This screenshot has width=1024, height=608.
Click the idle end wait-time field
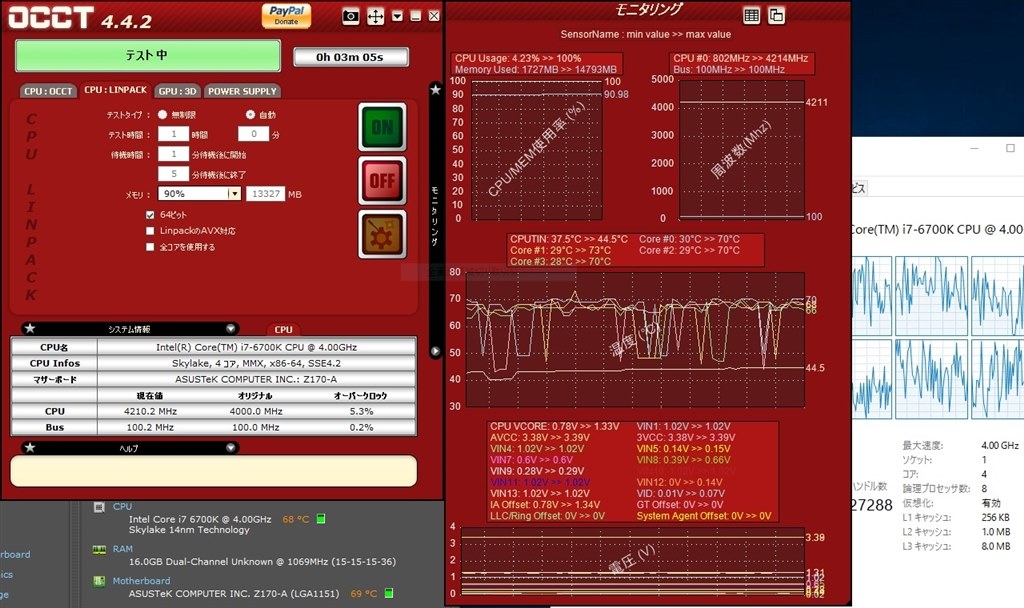click(174, 174)
